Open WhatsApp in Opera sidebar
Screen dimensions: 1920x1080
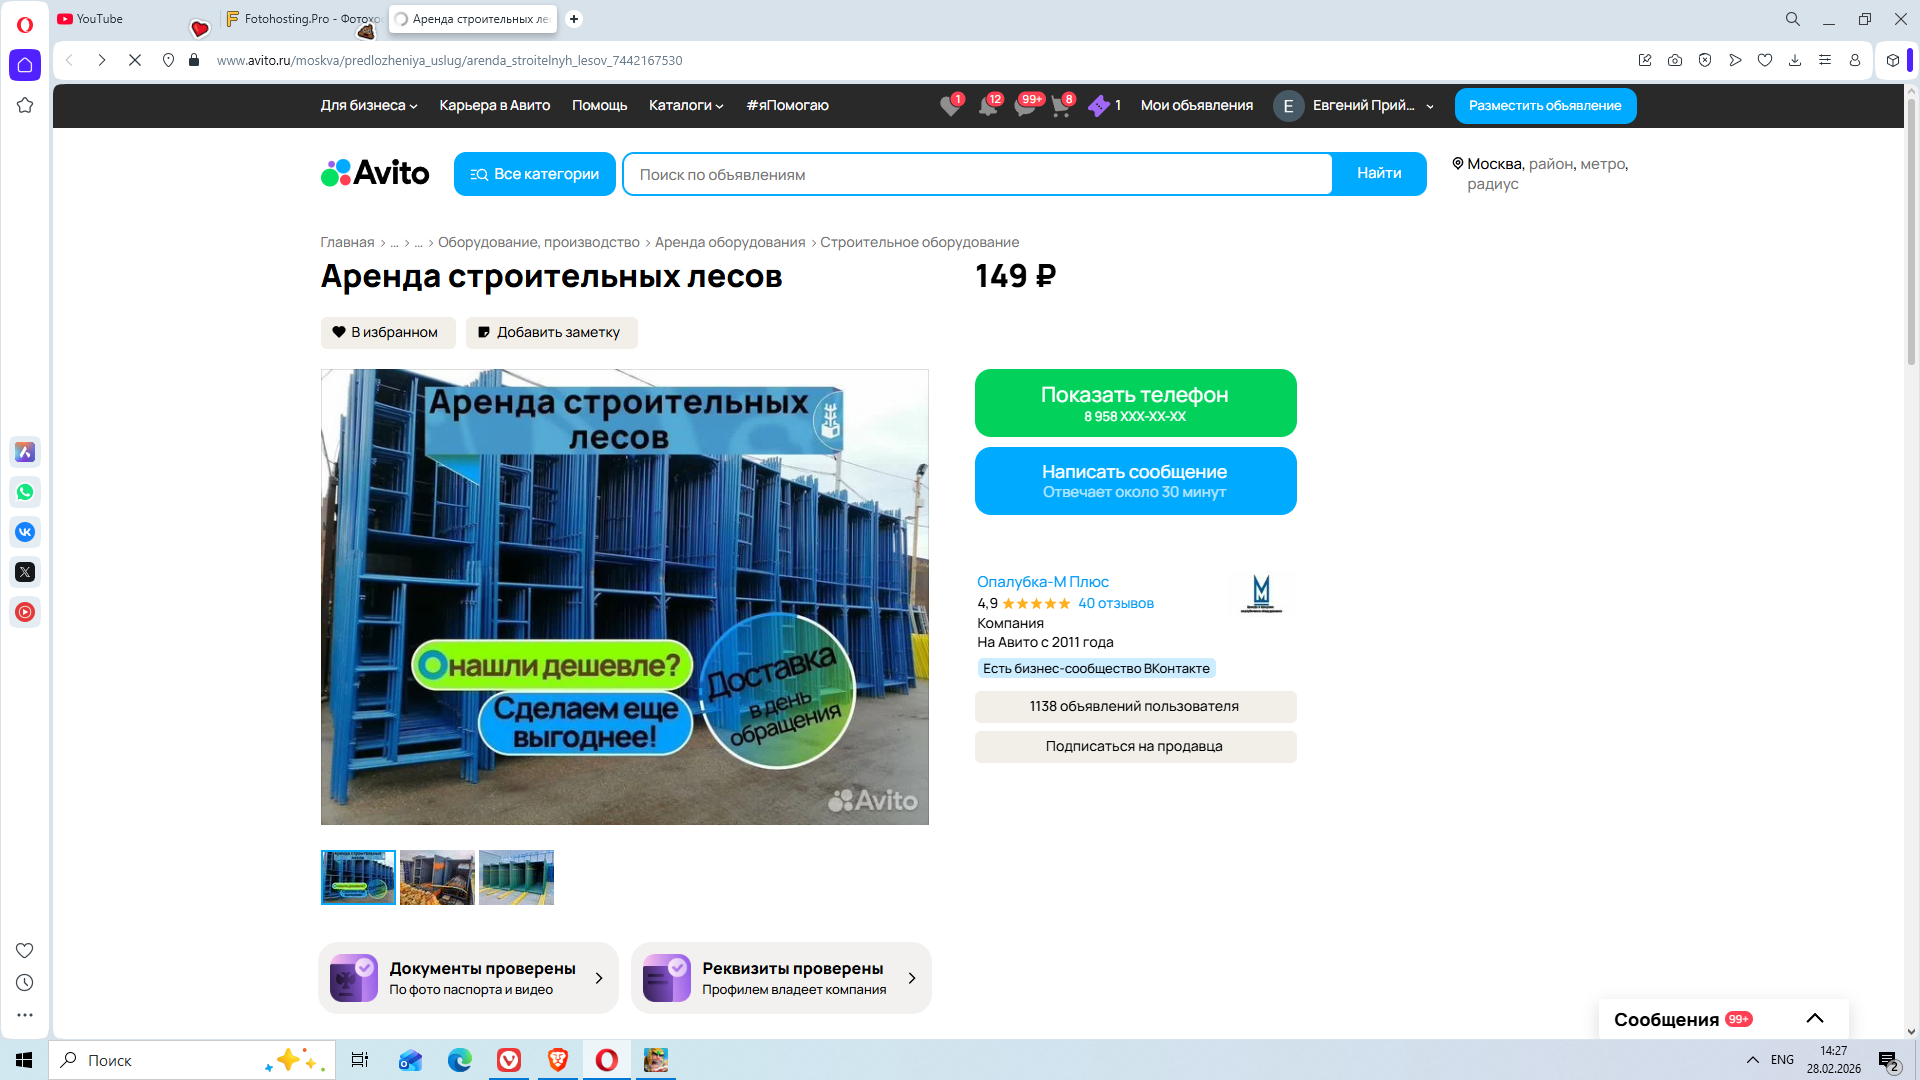pos(25,492)
